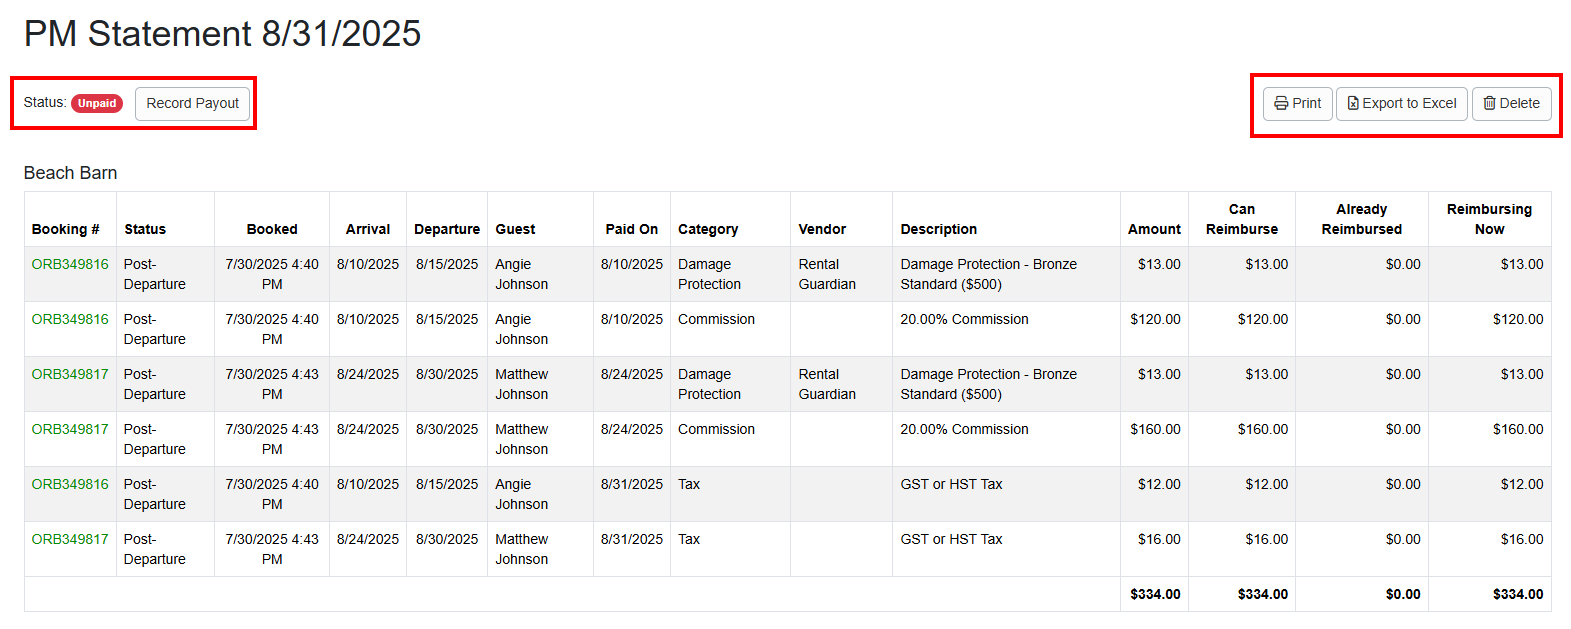1571x629 pixels.
Task: Click the Paid On column header
Action: [x=631, y=229]
